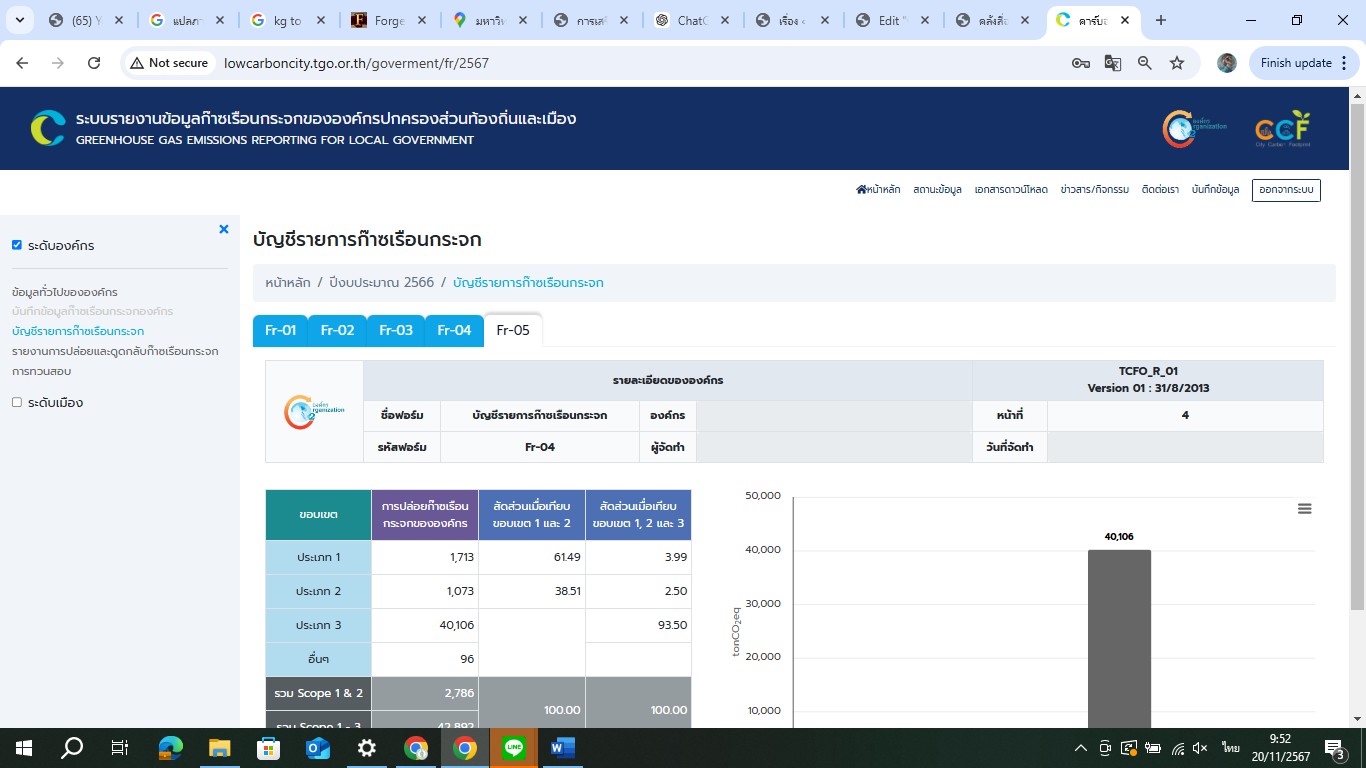
Task: Click the zoom magnifier icon in address bar
Action: tap(1145, 63)
